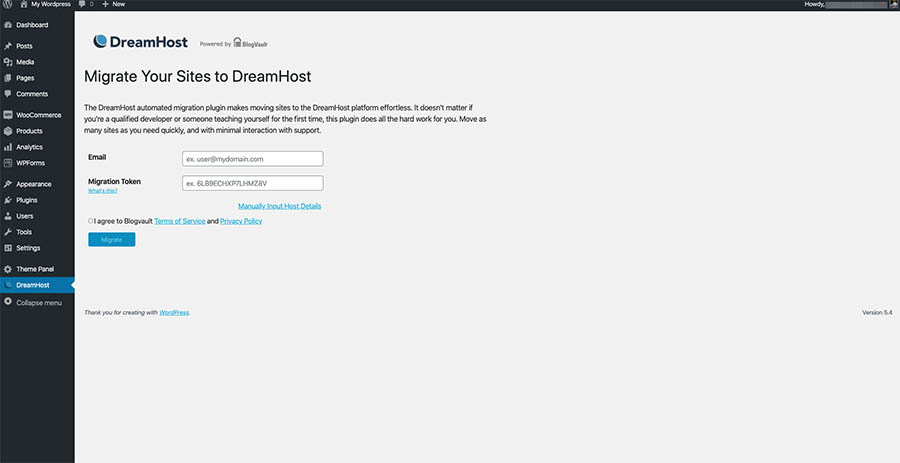Click the Email input field
Viewport: 900px width, 463px height.
click(x=252, y=158)
